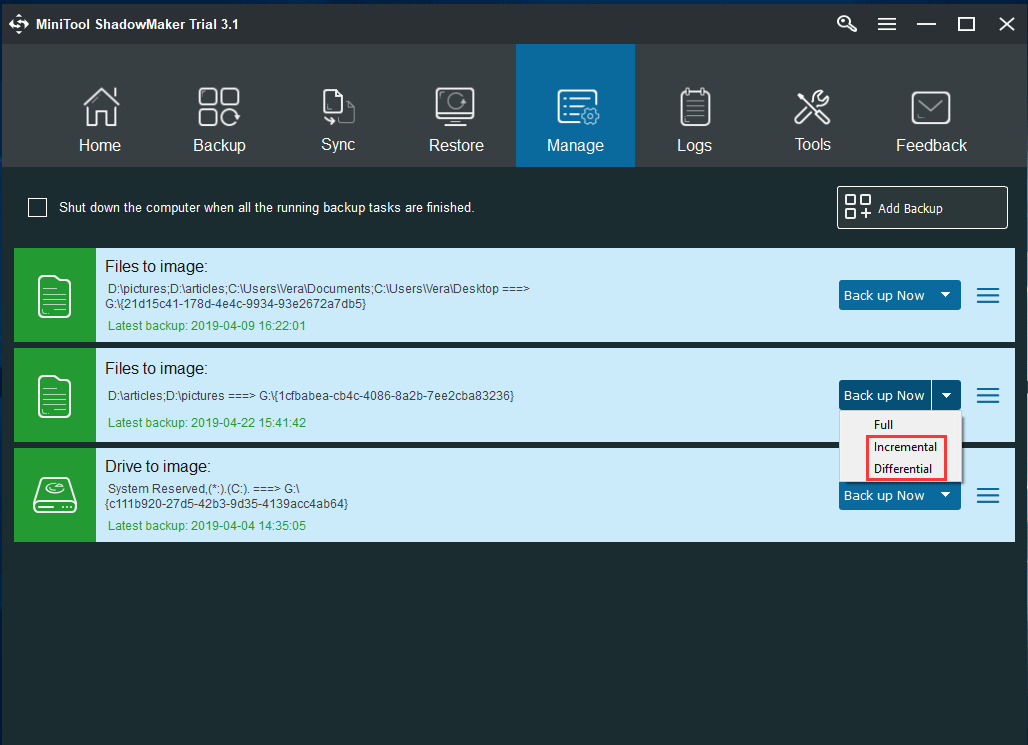Click path text 'System Reserved,(*:).(C:). ===> G:\'
The height and width of the screenshot is (745, 1028).
click(x=203, y=489)
